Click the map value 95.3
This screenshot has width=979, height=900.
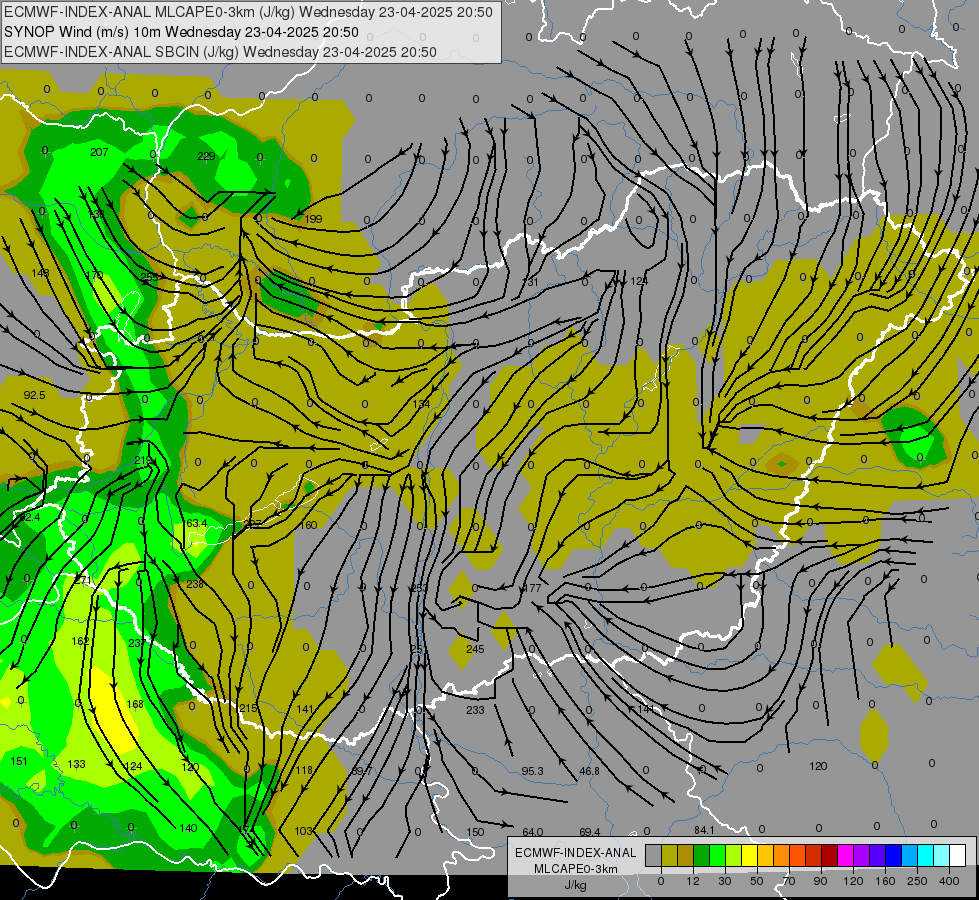pos(532,771)
